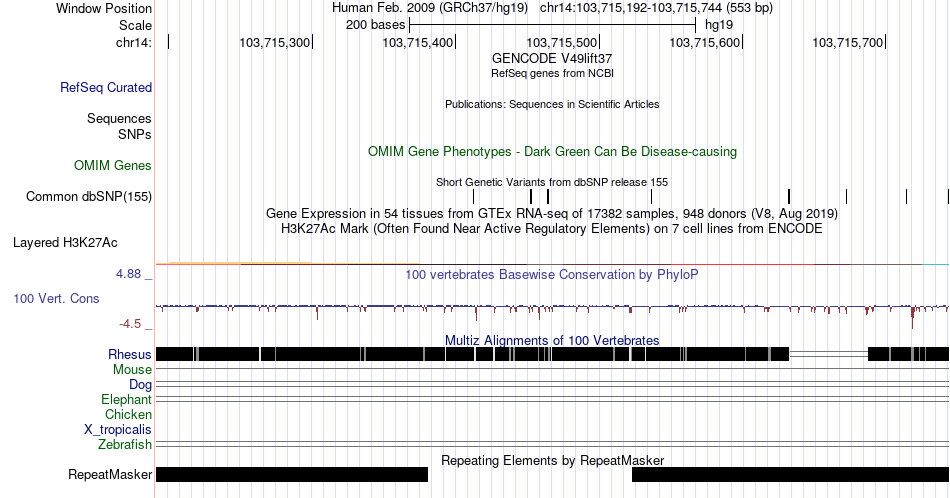Select the Elephant alignment species label

(x=126, y=399)
